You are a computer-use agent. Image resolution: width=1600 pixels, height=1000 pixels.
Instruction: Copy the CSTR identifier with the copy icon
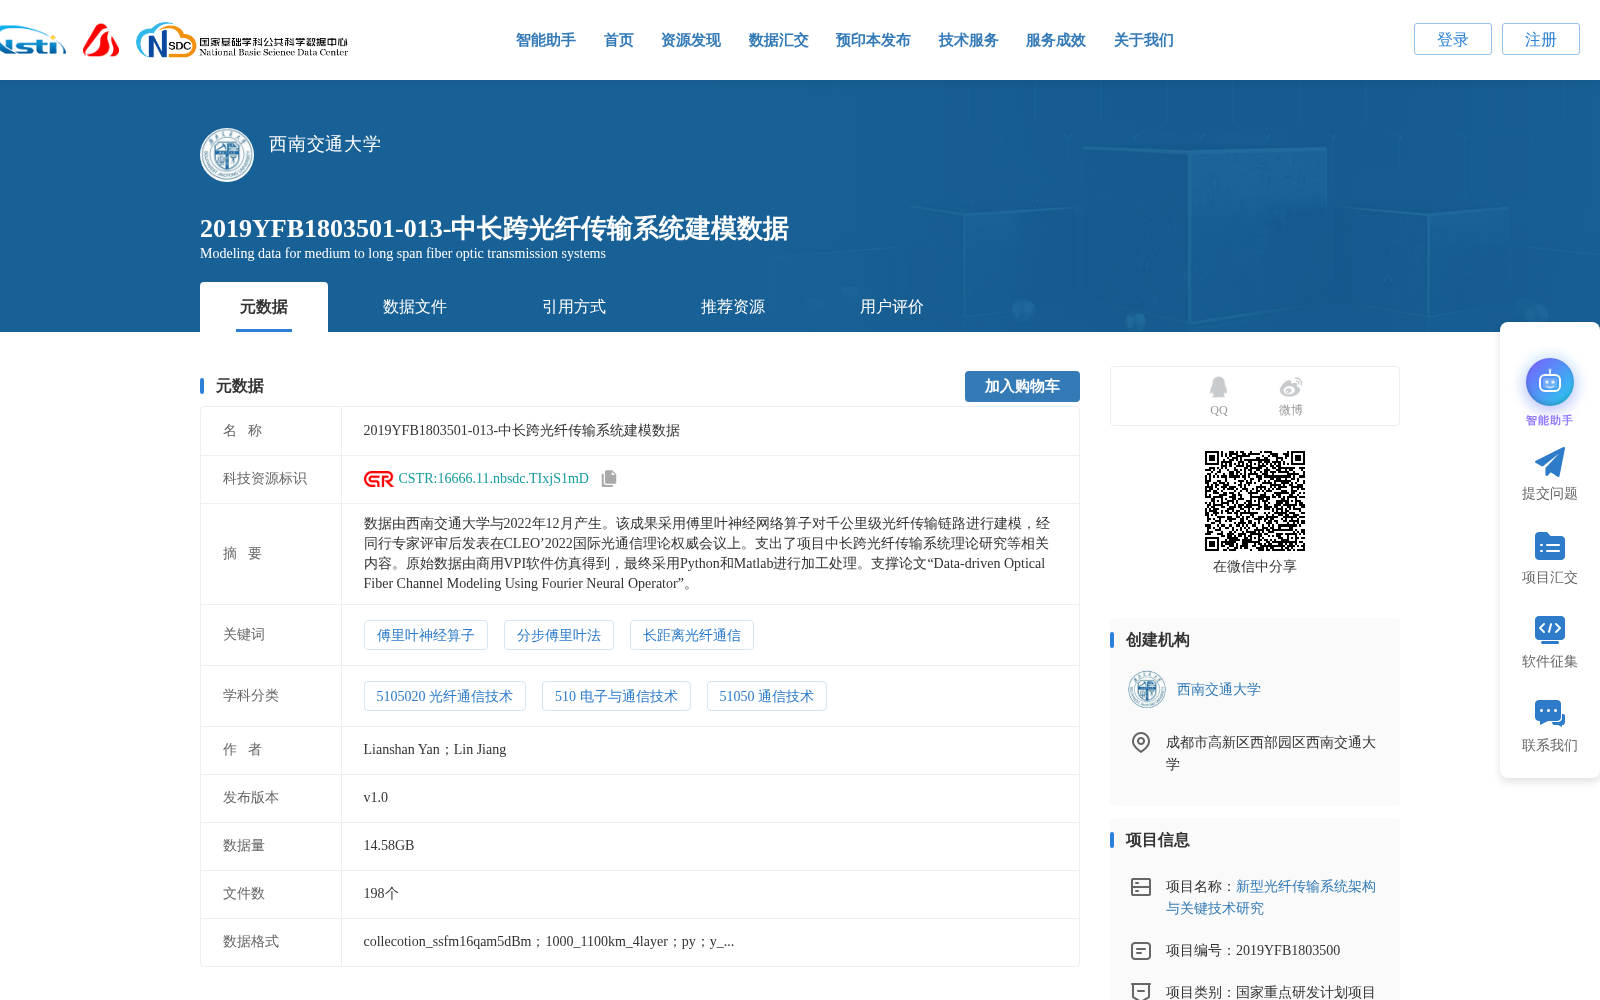609,479
